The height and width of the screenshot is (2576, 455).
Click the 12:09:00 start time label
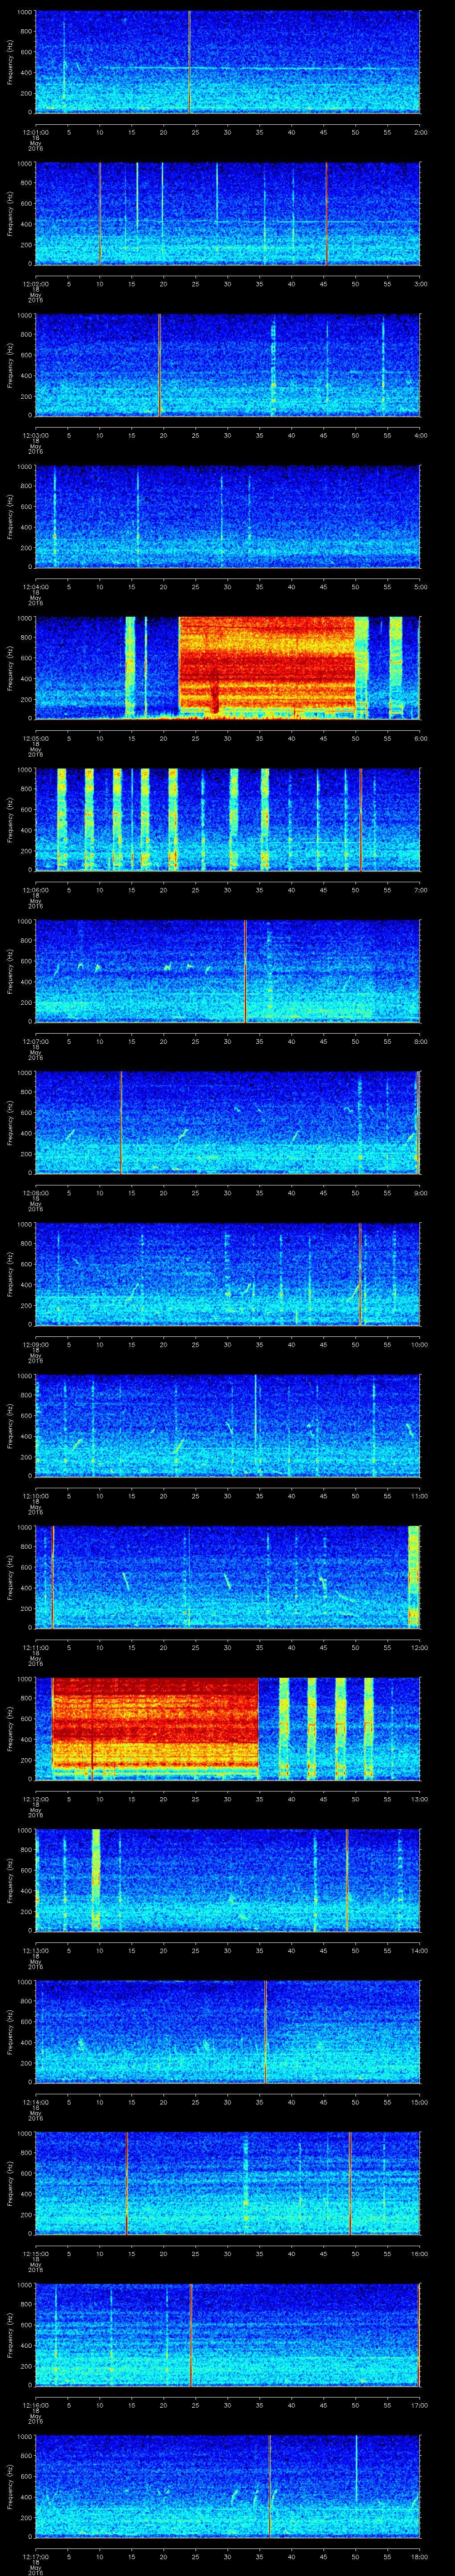(x=35, y=1345)
